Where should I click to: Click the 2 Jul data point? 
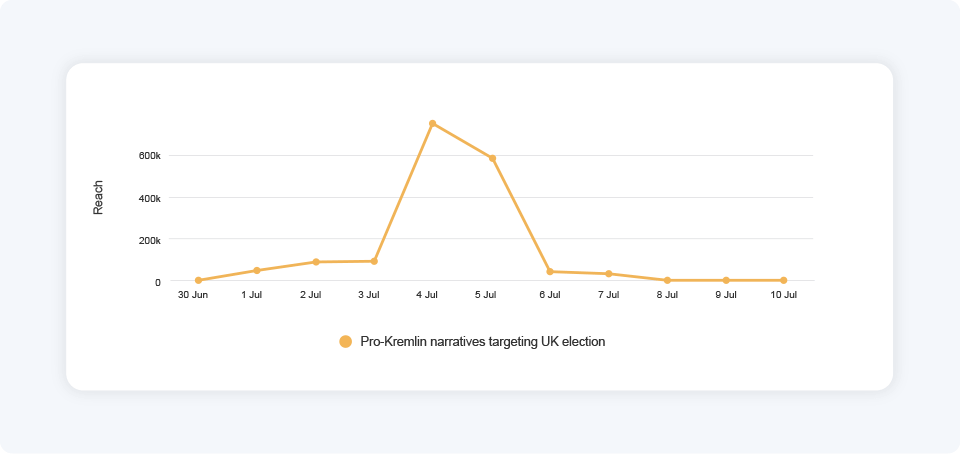[316, 262]
